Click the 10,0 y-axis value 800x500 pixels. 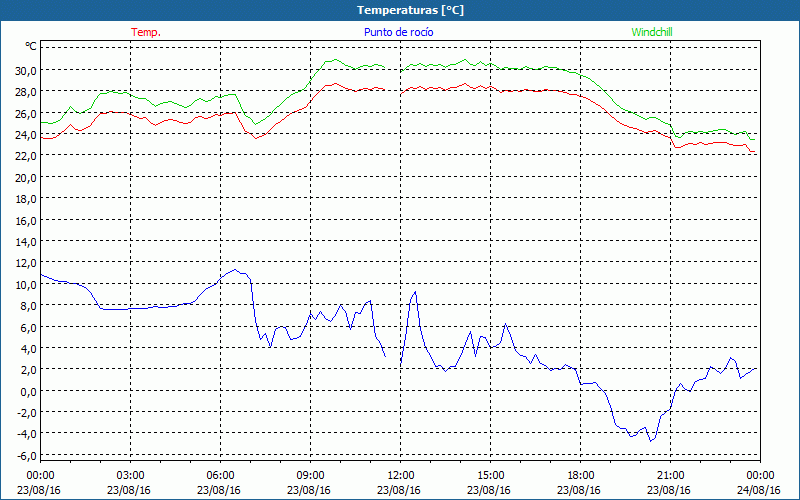pos(27,284)
